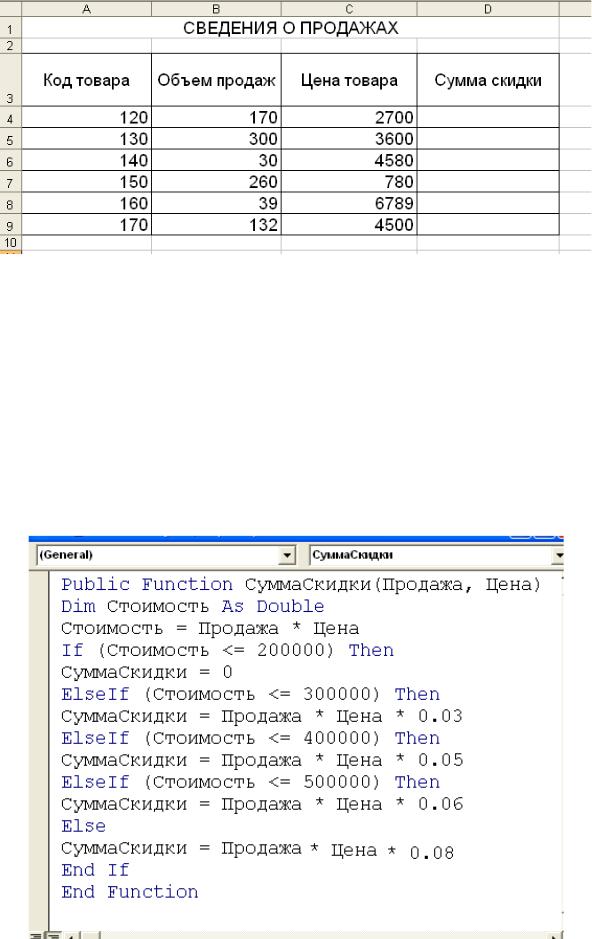Viewport: 592px width, 939px height.
Task: Click the If (Стоимость <= 200000) line
Action: tap(227, 650)
